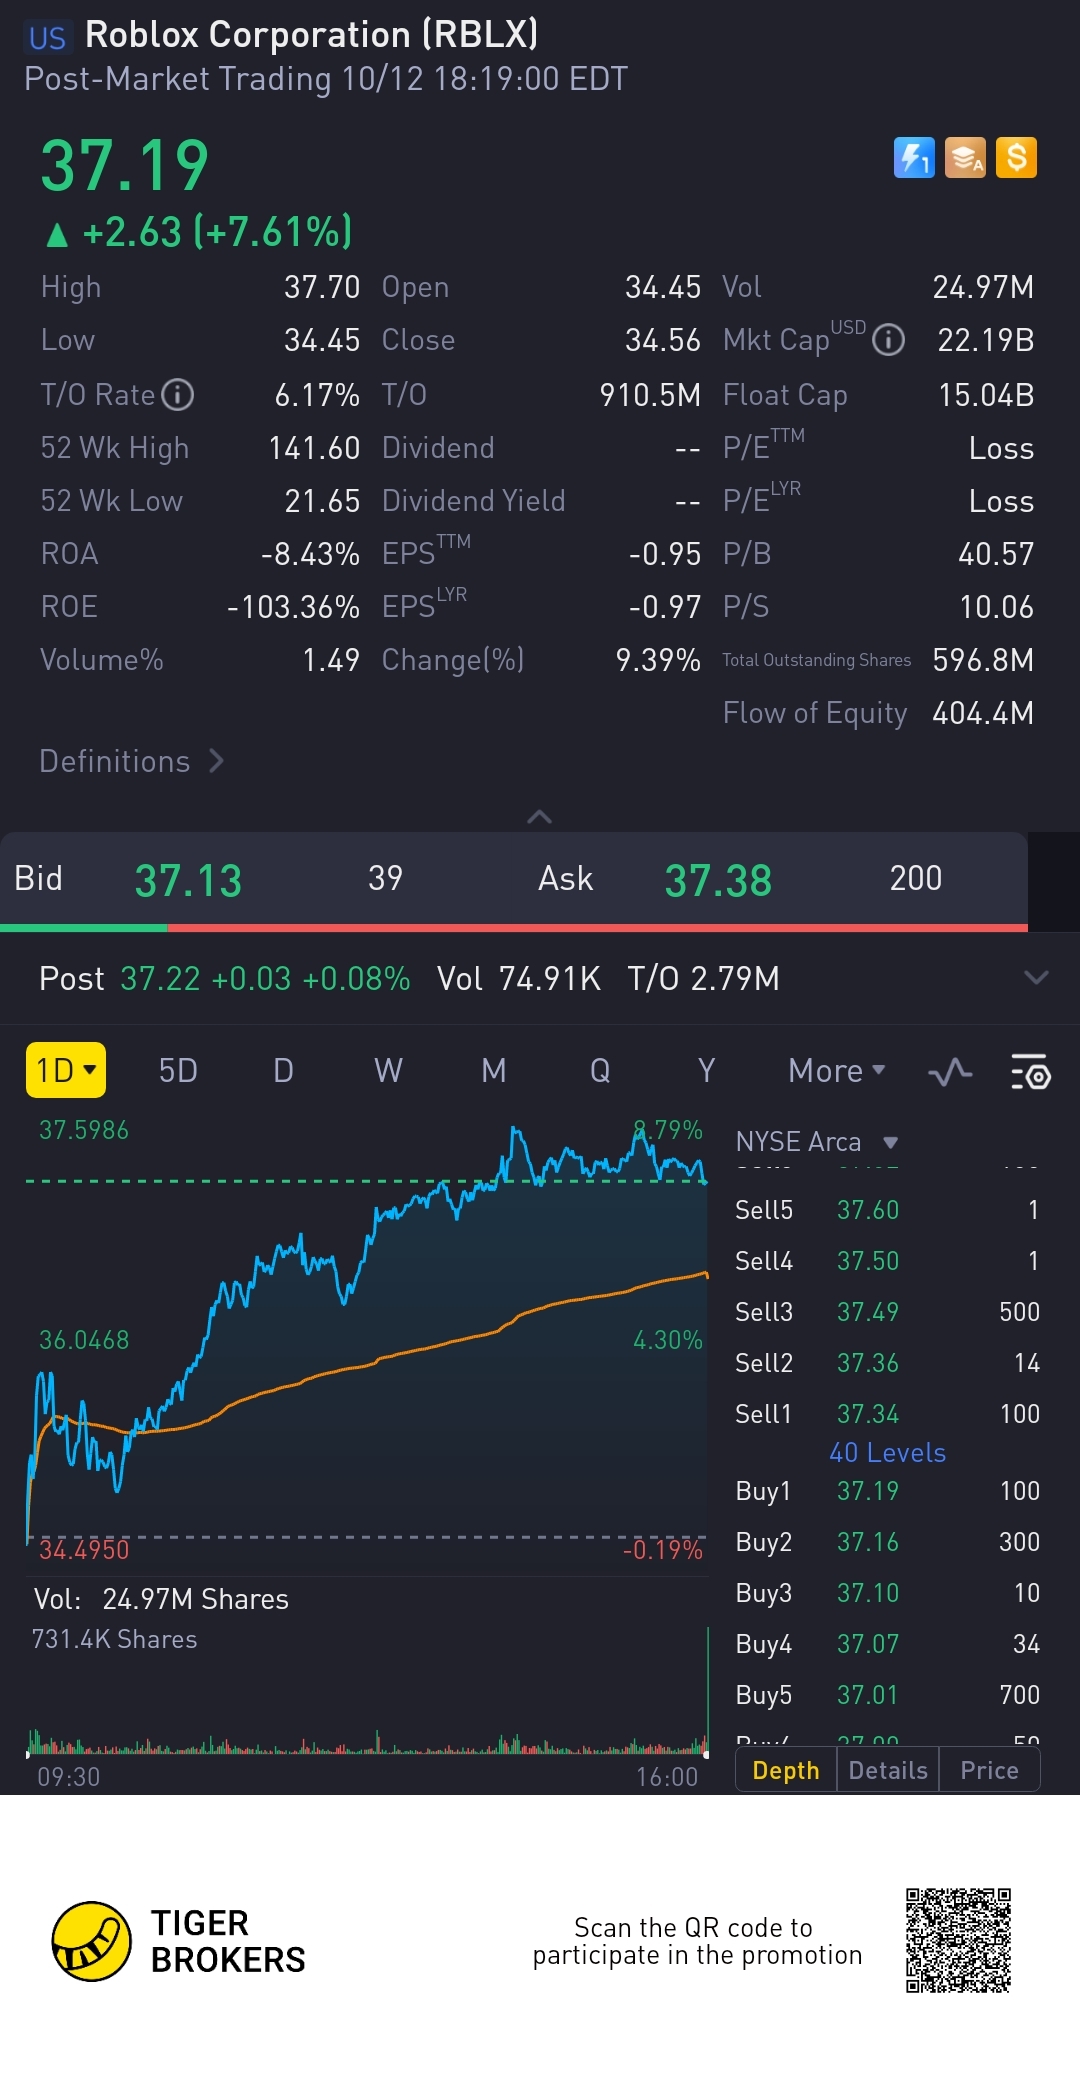The height and width of the screenshot is (2088, 1080).
Task: Switch chart to W weekly timeframe
Action: click(388, 1071)
